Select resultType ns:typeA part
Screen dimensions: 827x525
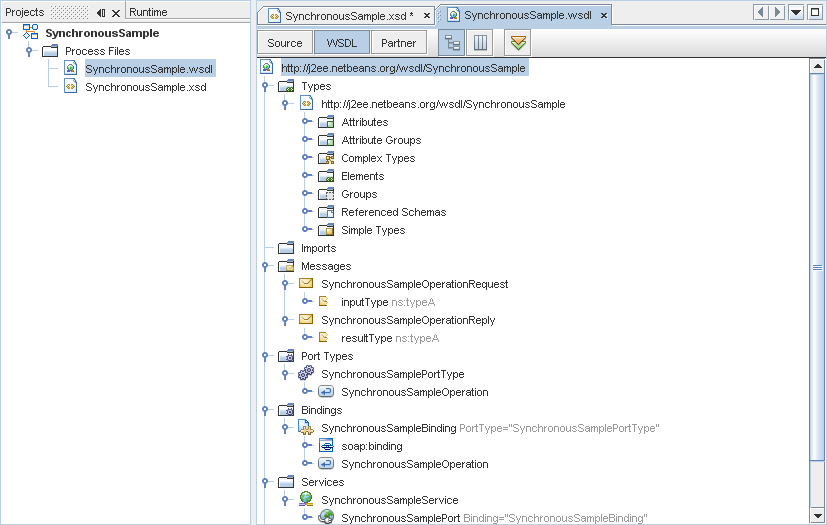coord(390,338)
